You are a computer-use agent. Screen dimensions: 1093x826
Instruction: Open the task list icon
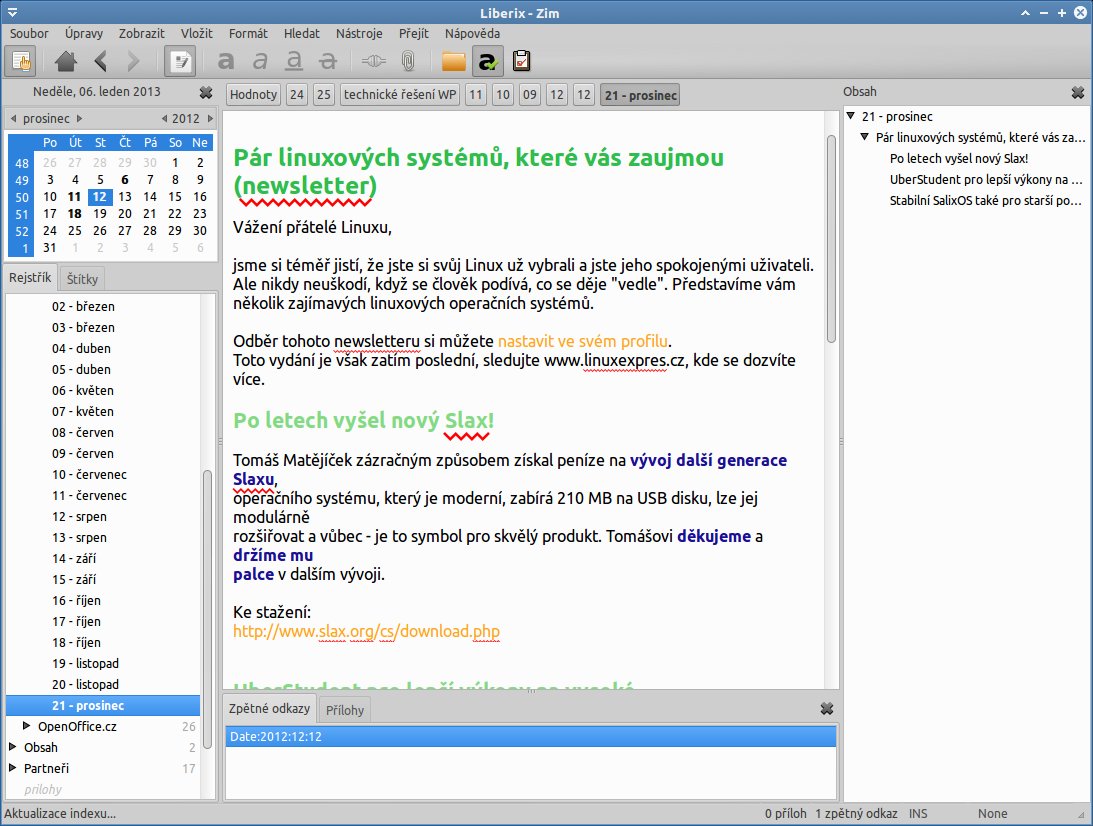pyautogui.click(x=521, y=61)
